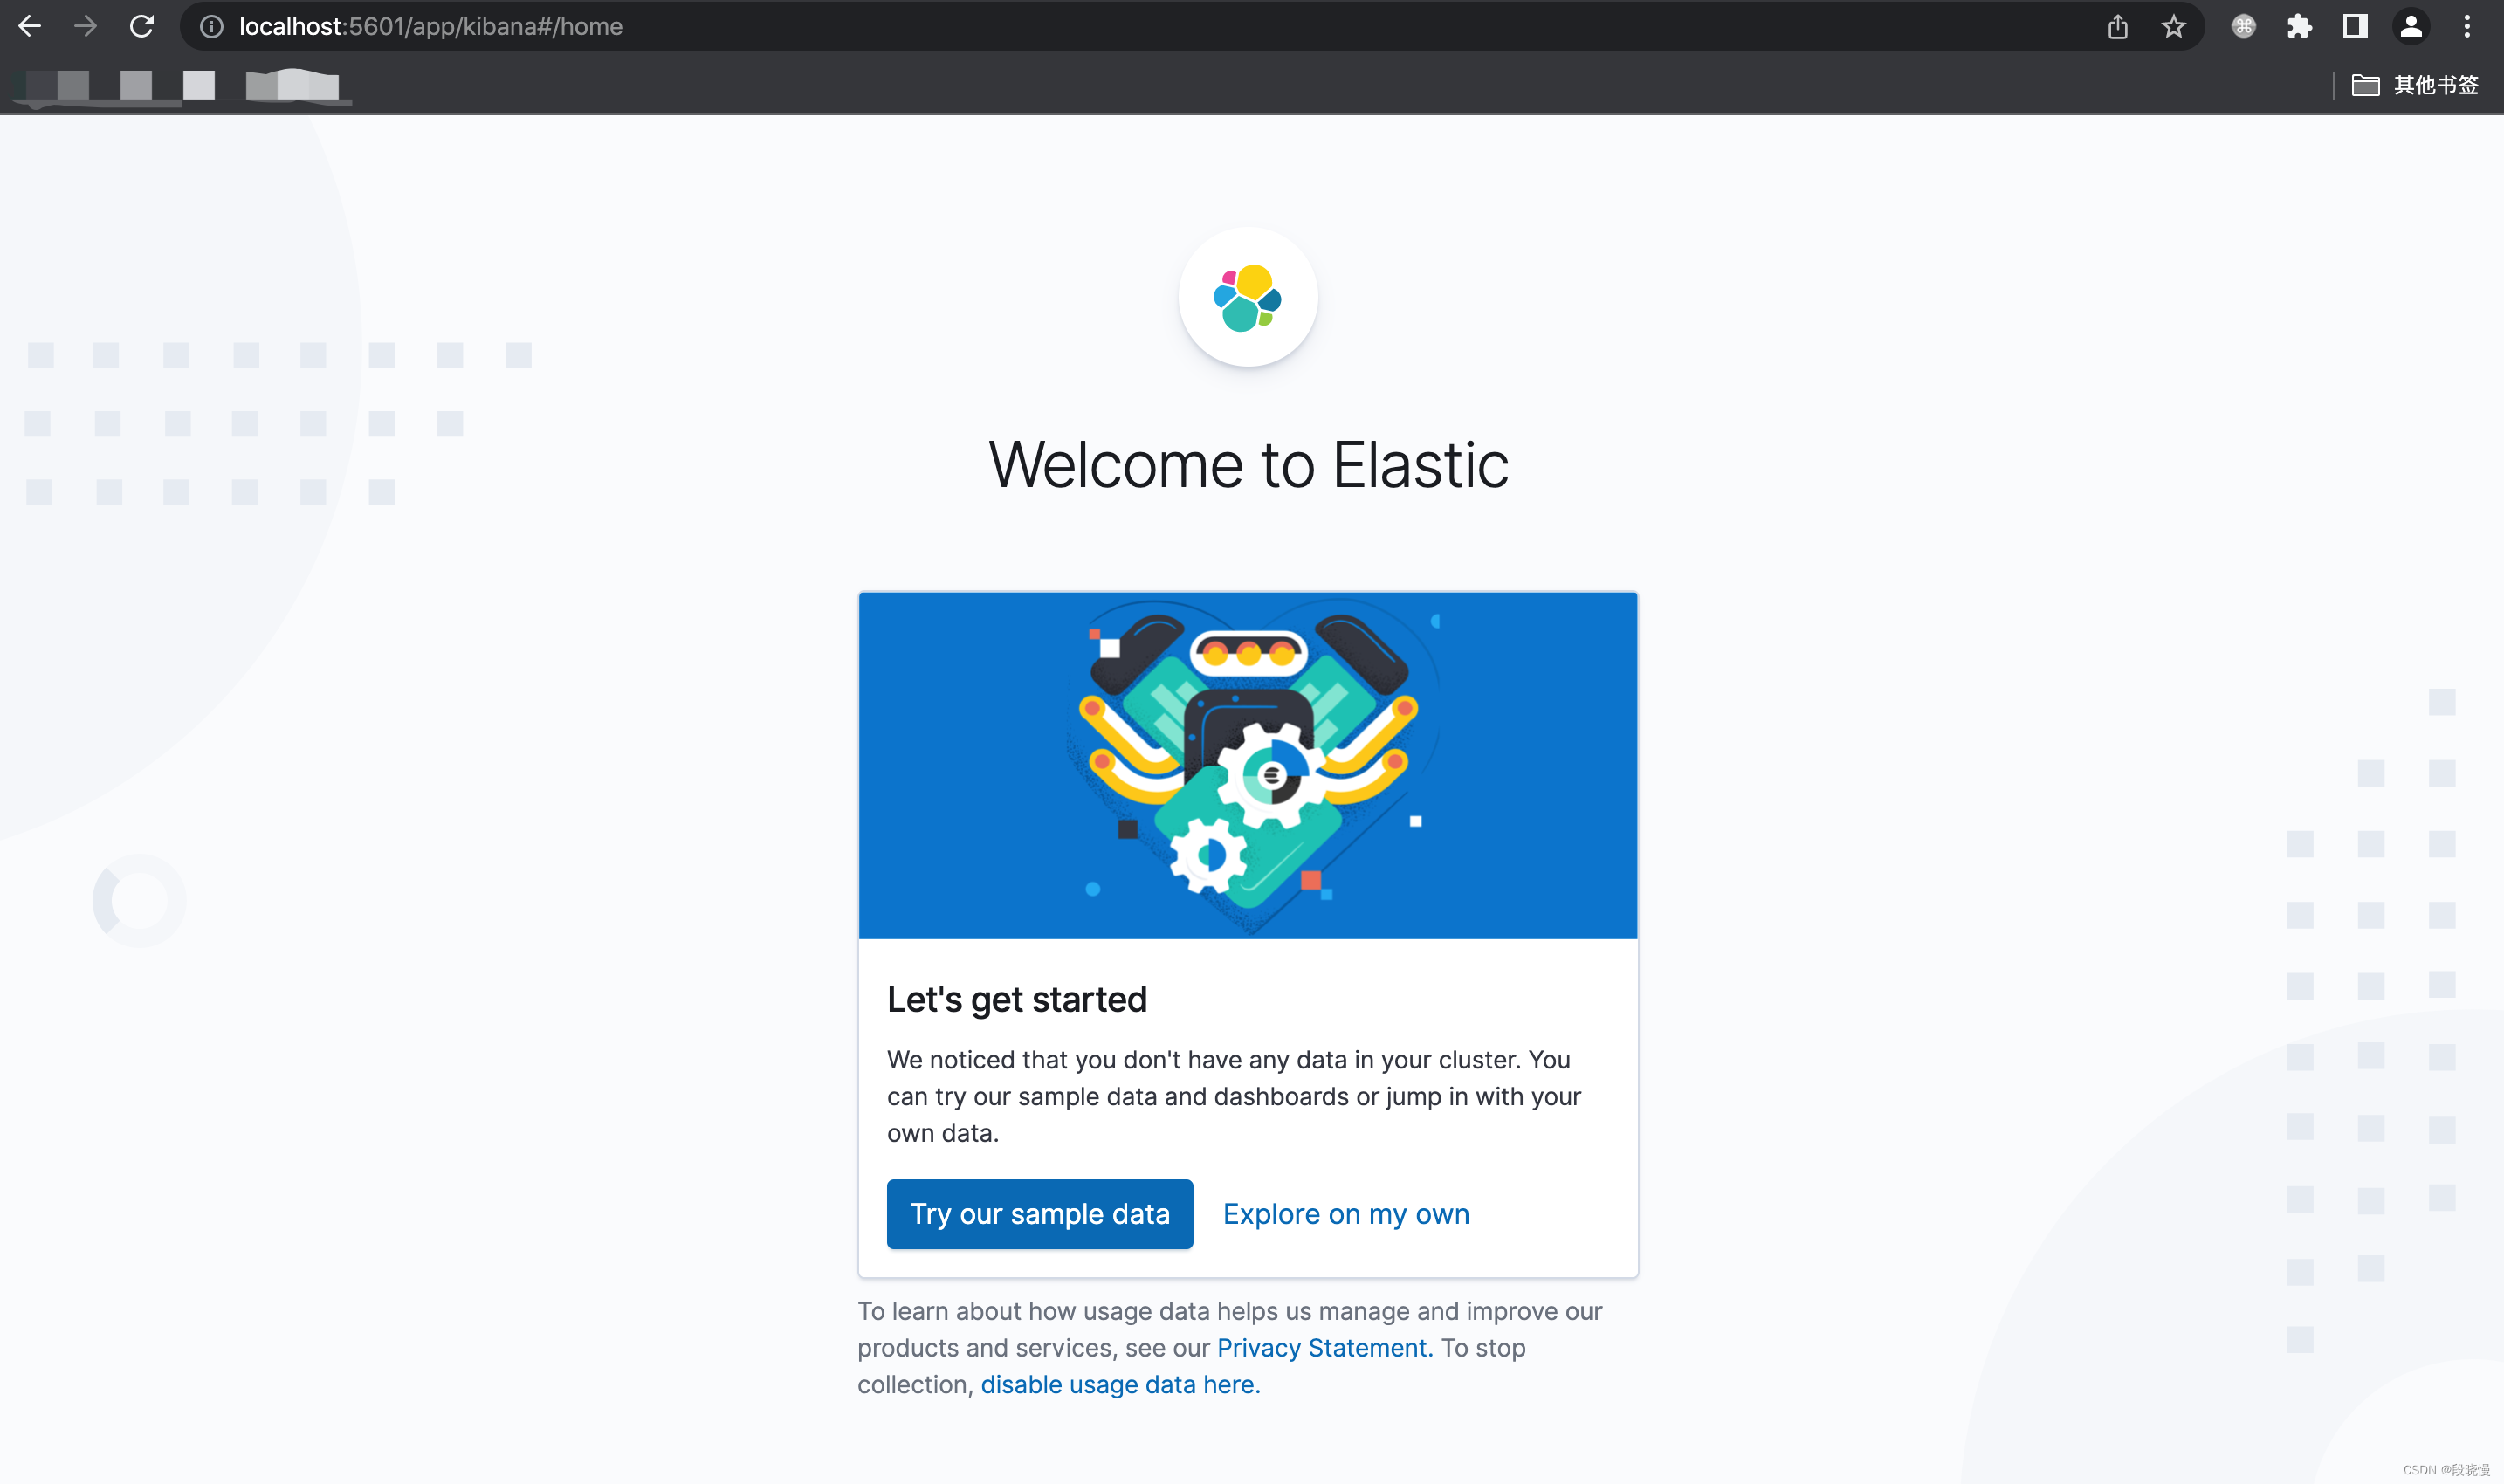The image size is (2504, 1484).
Task: Choose Explore on my own
Action: [x=1346, y=1214]
